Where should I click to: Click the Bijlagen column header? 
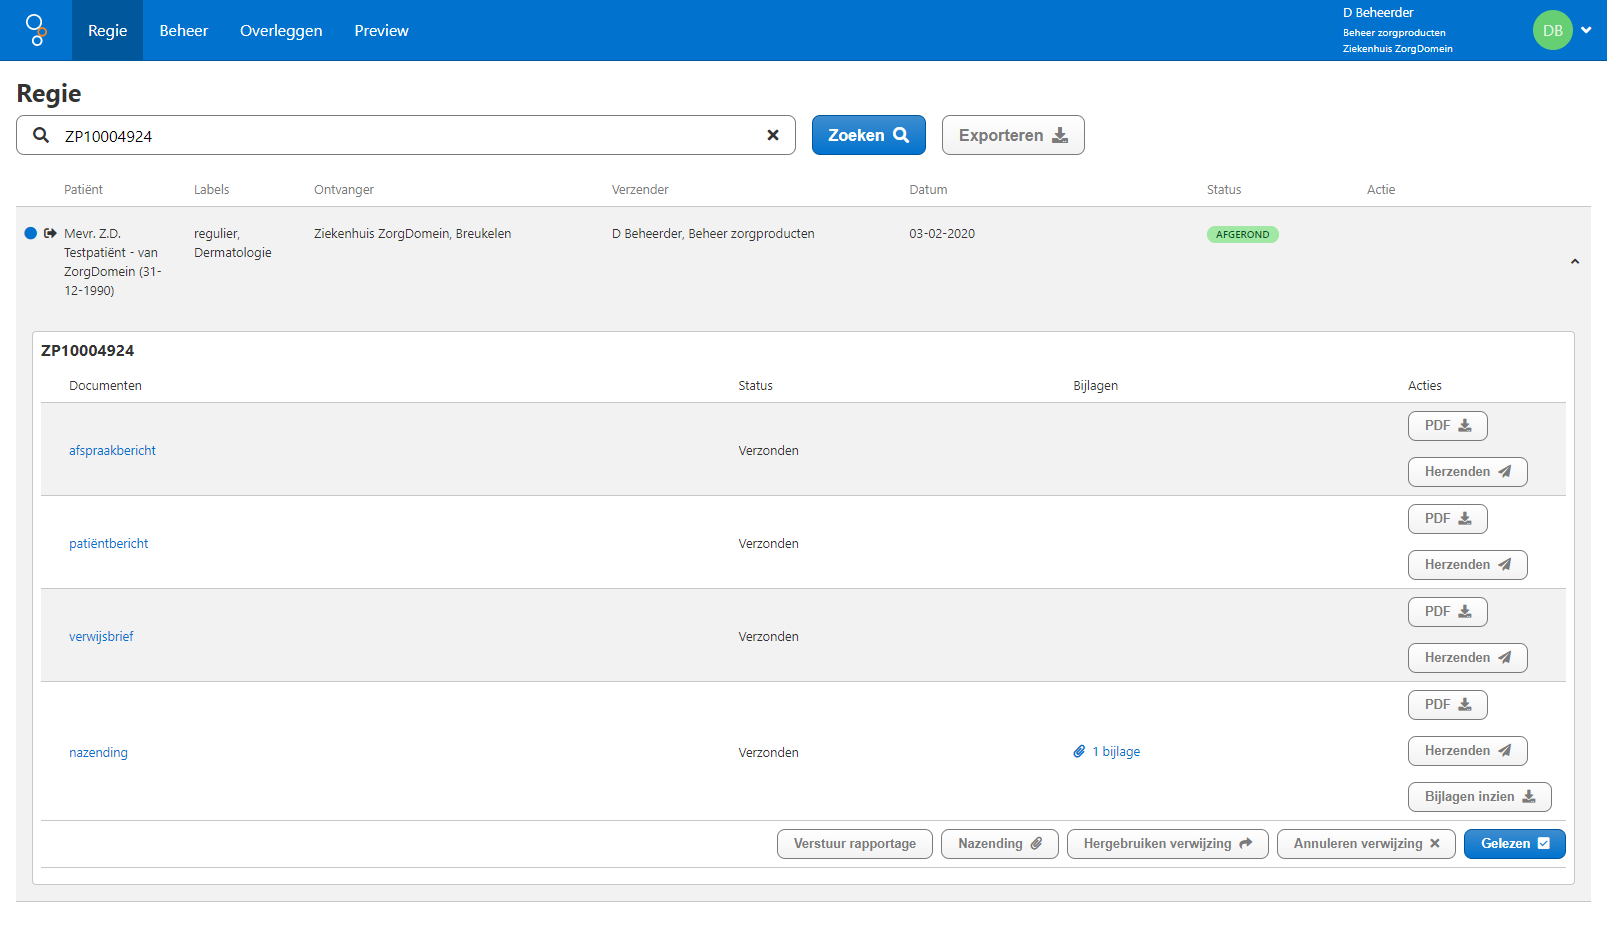(x=1095, y=385)
